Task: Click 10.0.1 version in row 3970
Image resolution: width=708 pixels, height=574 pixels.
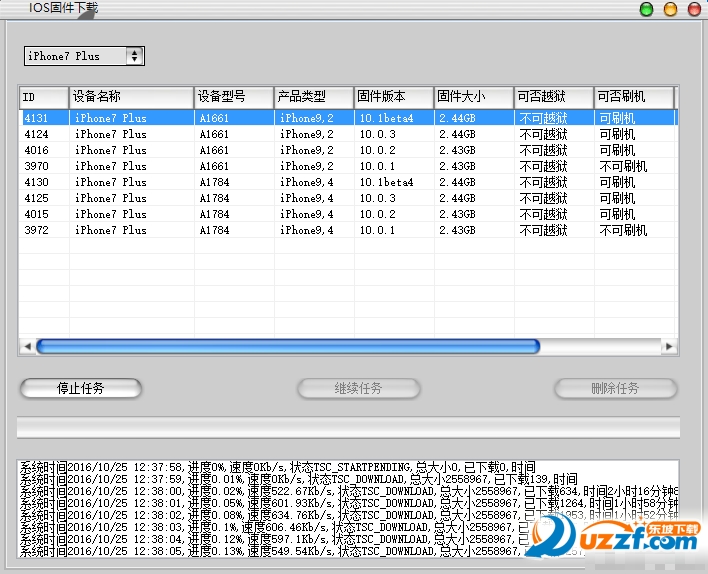Action: (x=377, y=166)
